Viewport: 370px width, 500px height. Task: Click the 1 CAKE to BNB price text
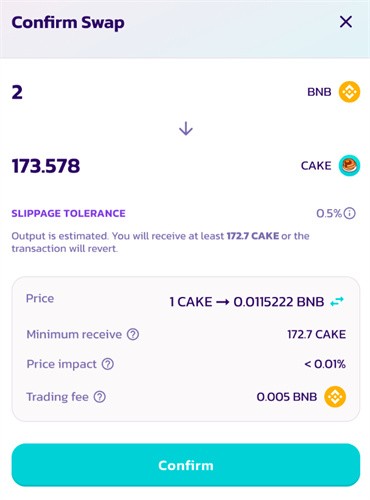(247, 302)
